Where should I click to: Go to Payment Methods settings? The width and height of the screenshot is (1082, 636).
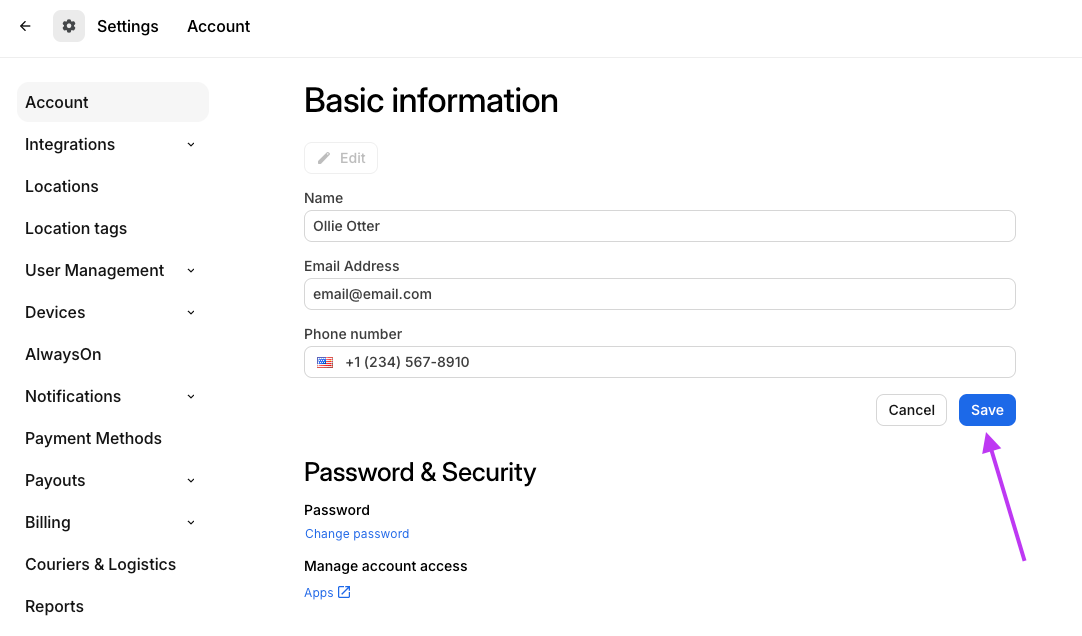click(93, 438)
